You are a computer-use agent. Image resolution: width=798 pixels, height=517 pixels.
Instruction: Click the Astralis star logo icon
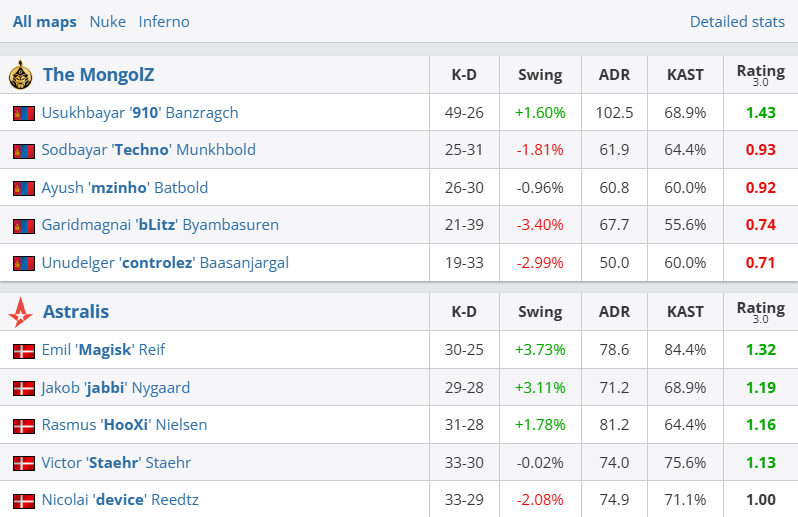coord(20,312)
